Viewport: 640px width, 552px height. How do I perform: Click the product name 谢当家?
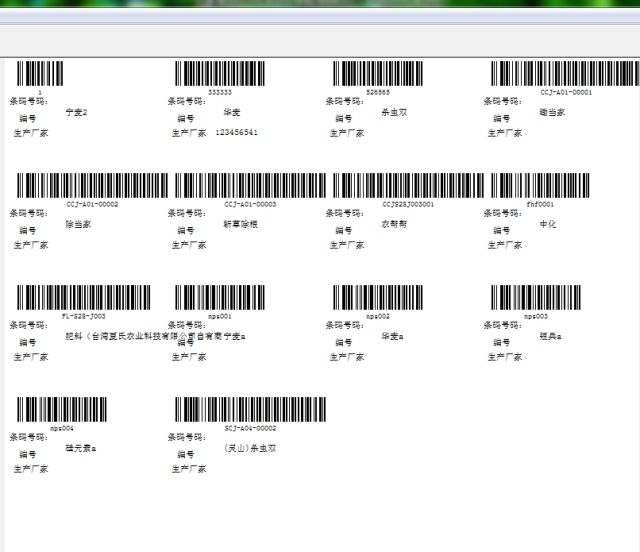point(552,112)
